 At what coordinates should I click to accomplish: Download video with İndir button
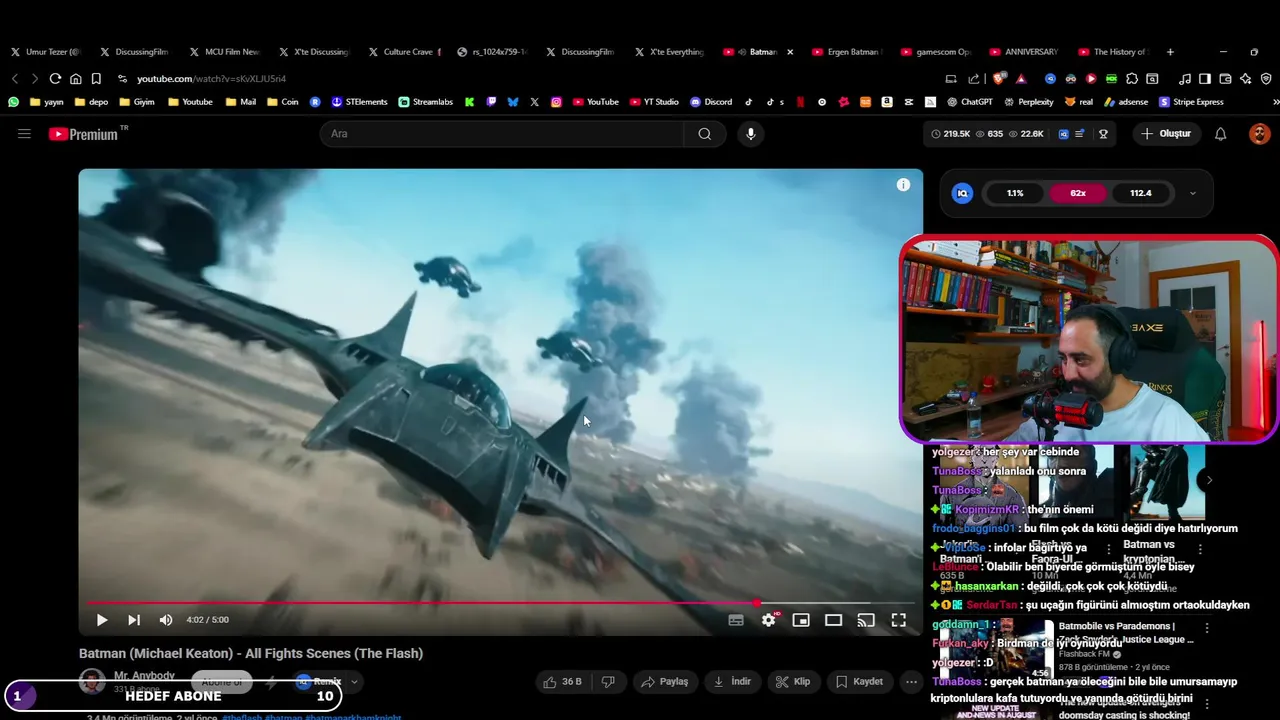point(732,682)
